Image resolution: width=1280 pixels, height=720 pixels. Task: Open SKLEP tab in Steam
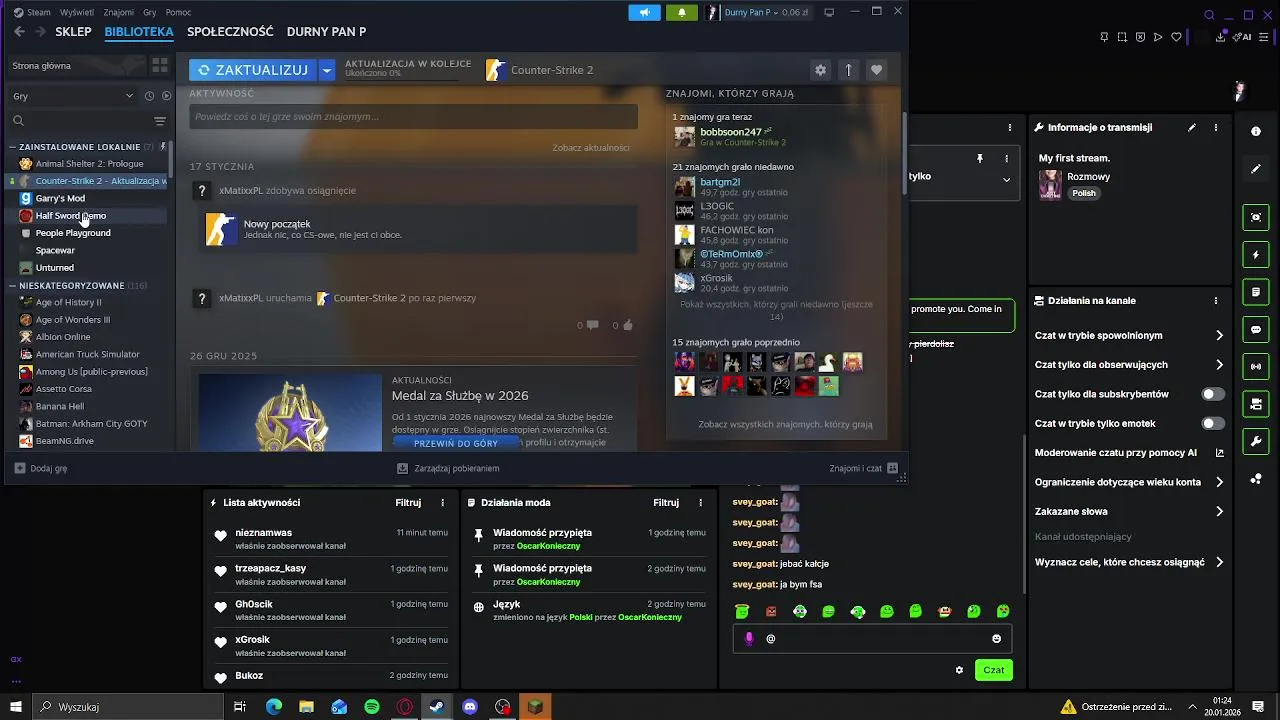click(x=73, y=32)
